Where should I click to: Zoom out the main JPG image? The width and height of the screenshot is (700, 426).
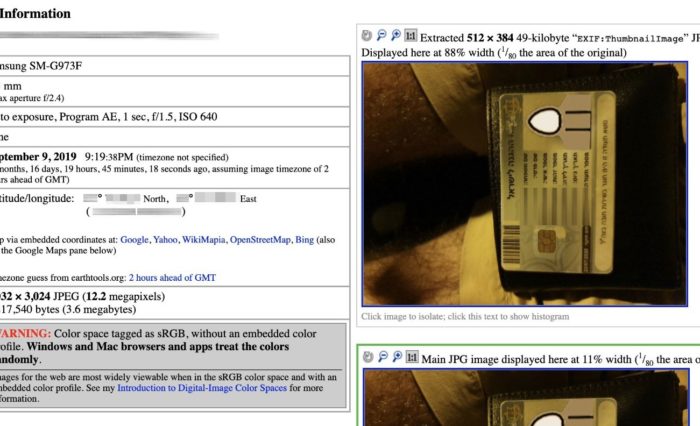(x=383, y=356)
